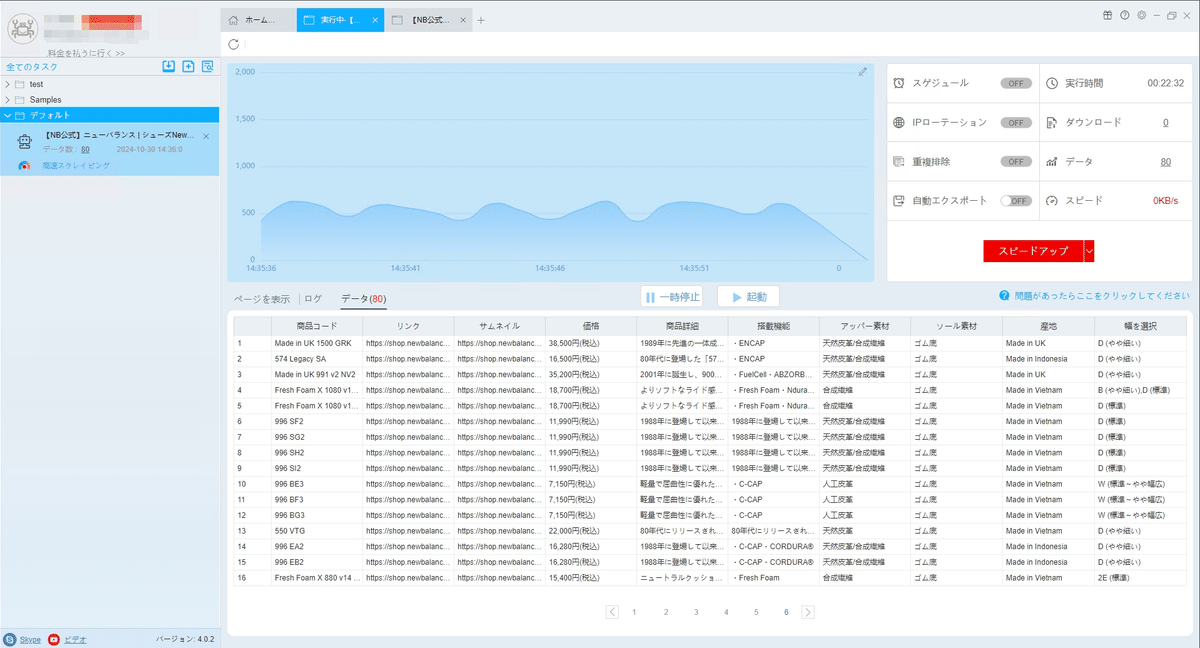Click the Skype icon in footer
The width and height of the screenshot is (1200, 648).
10,639
